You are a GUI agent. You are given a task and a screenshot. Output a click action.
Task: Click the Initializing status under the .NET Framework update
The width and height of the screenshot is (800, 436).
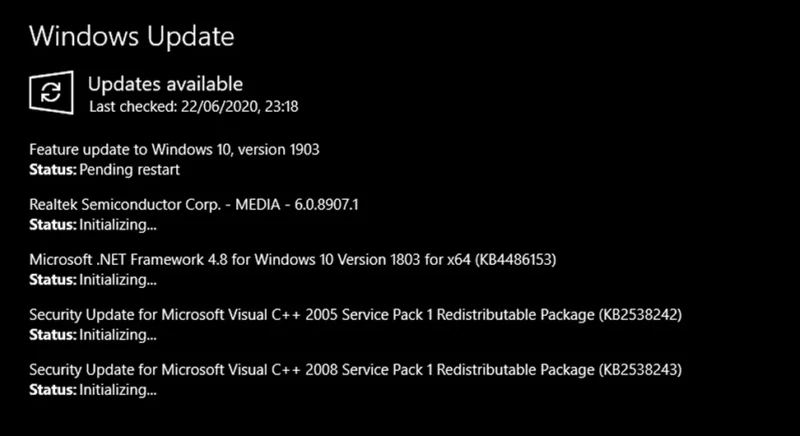coord(118,280)
